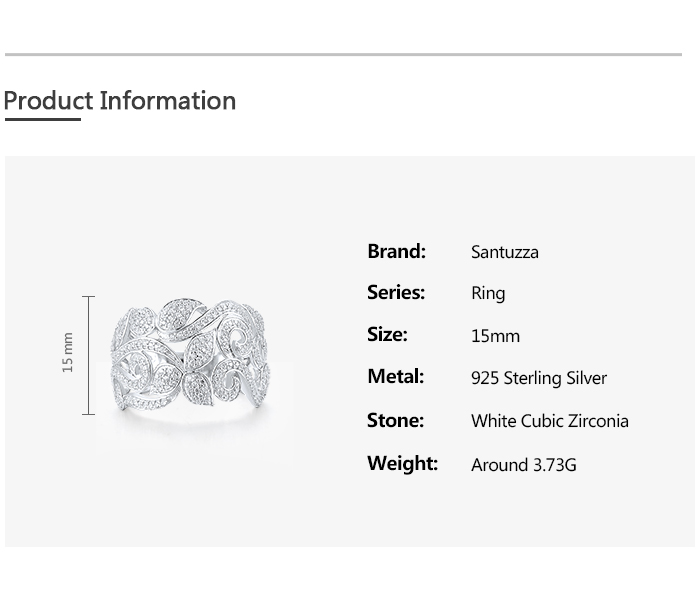Click the Ring series value
Image resolution: width=700 pixels, height=607 pixels.
coord(488,294)
